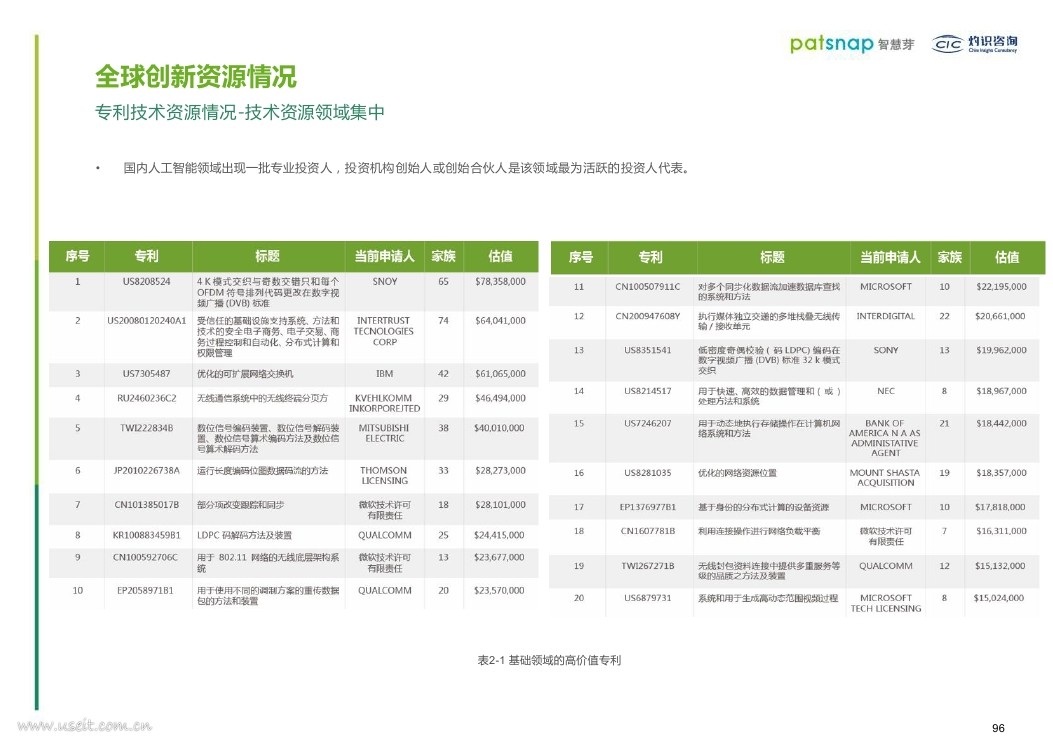Select the value $16,311,000
The height and width of the screenshot is (744, 1053).
[x=1001, y=530]
